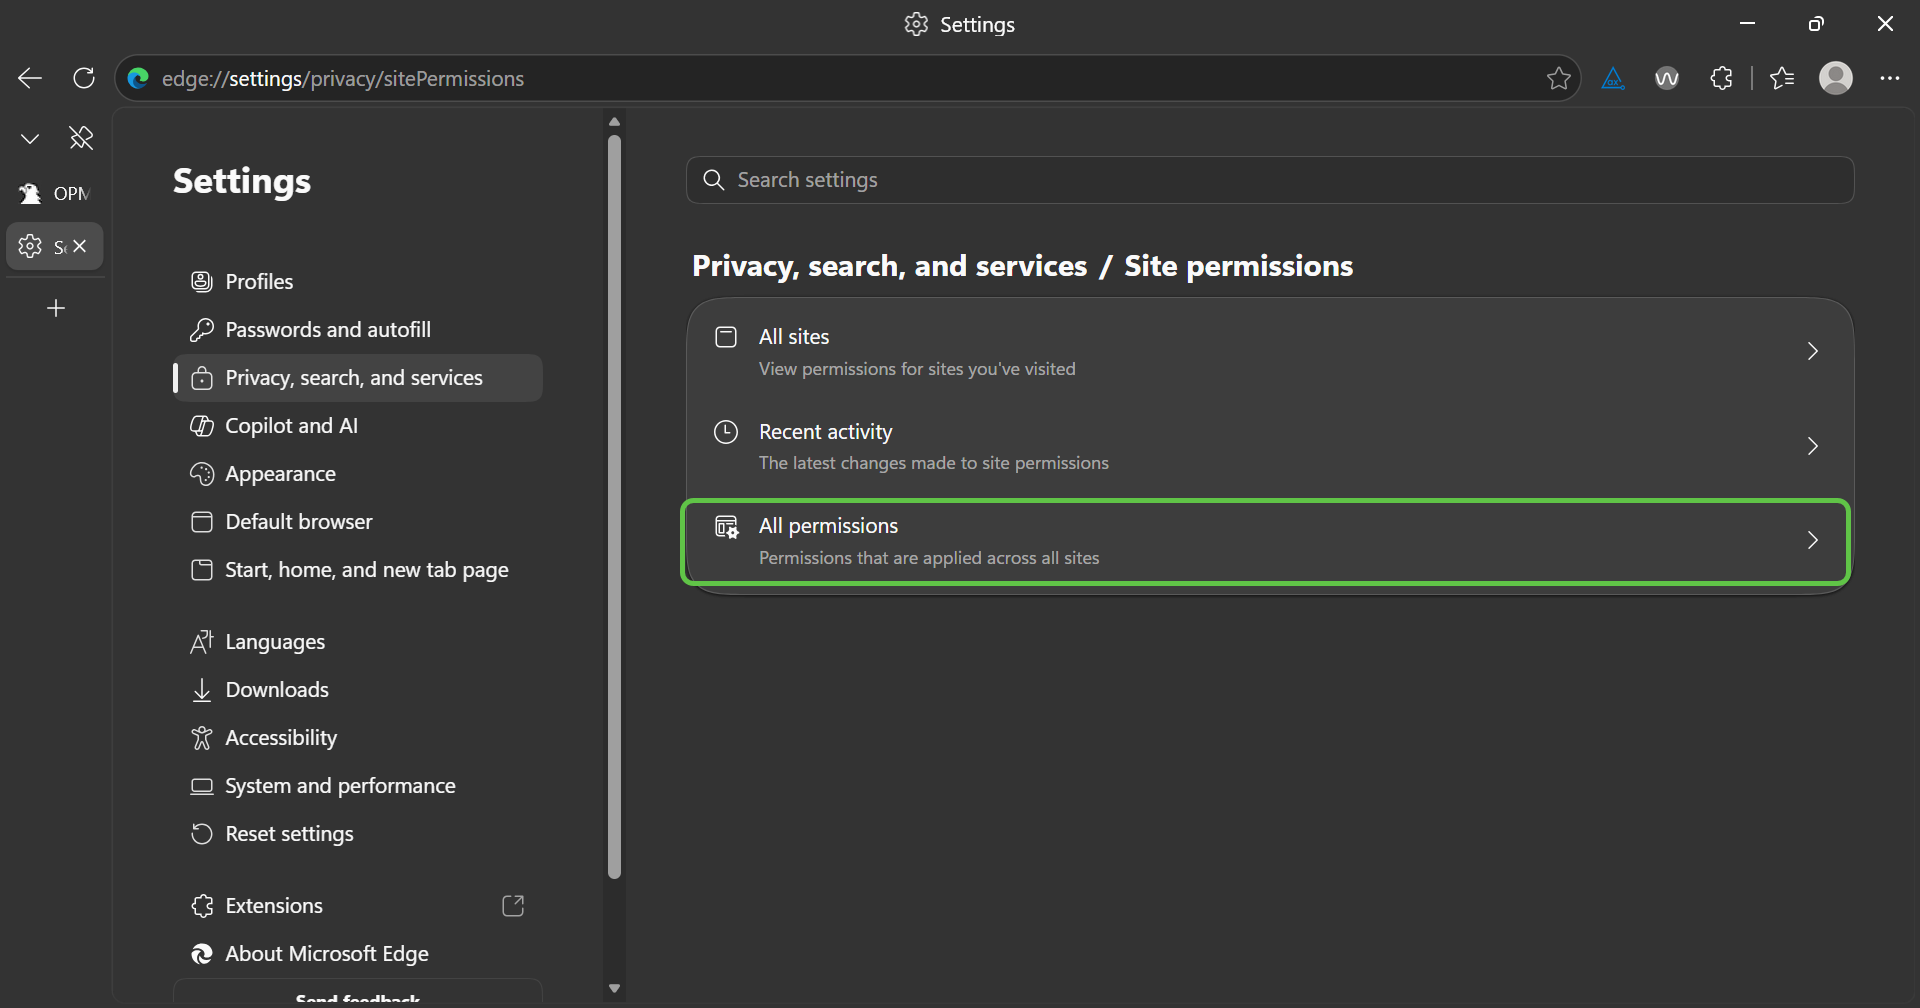Minimize the Edge window
1920x1008 pixels.
[x=1747, y=24]
